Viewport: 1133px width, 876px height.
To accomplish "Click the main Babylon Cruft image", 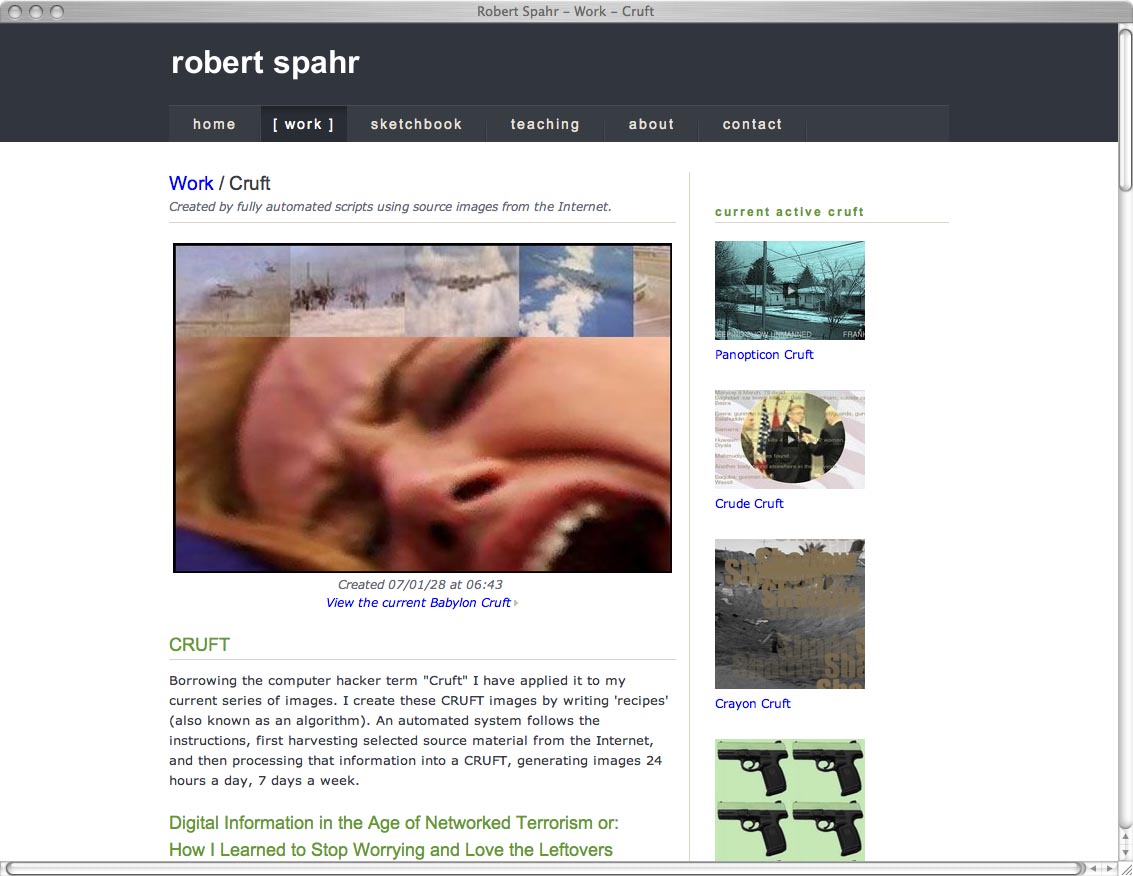I will [423, 408].
